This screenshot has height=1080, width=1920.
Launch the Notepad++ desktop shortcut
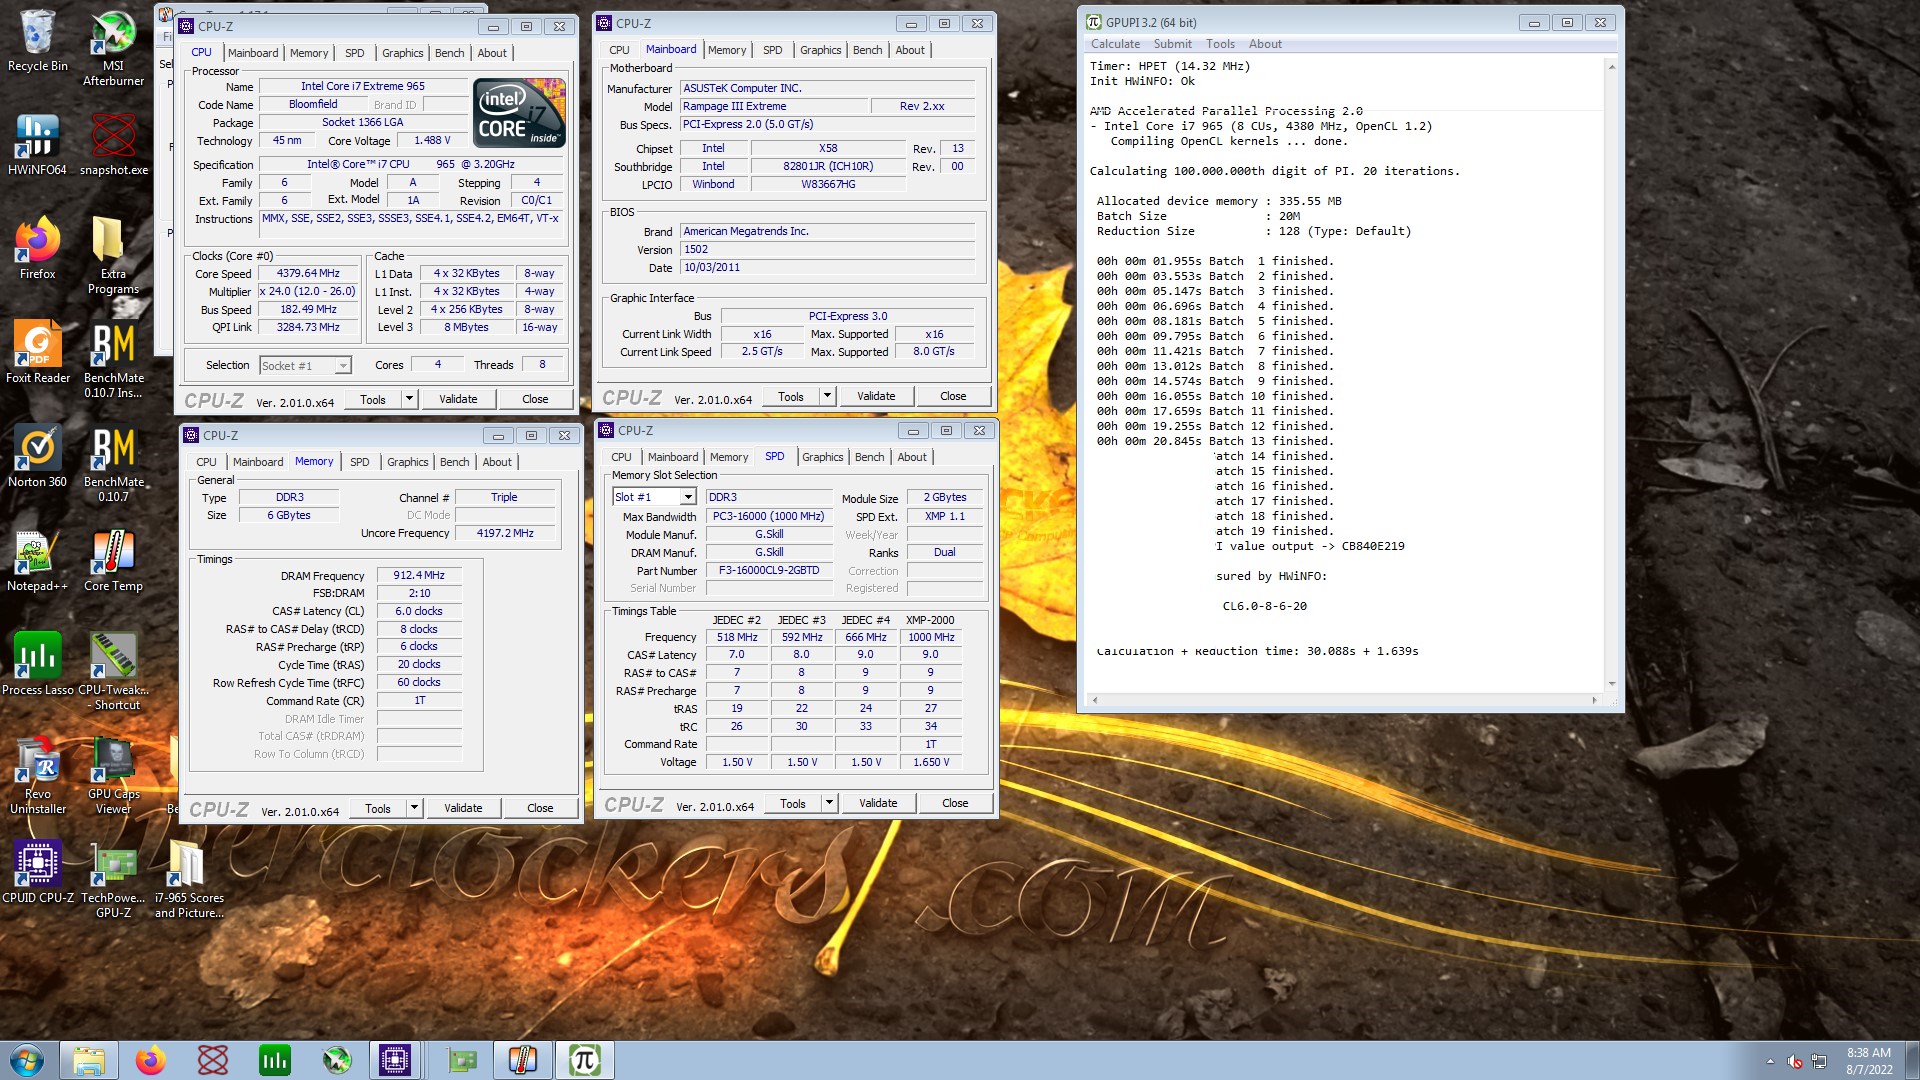37,561
